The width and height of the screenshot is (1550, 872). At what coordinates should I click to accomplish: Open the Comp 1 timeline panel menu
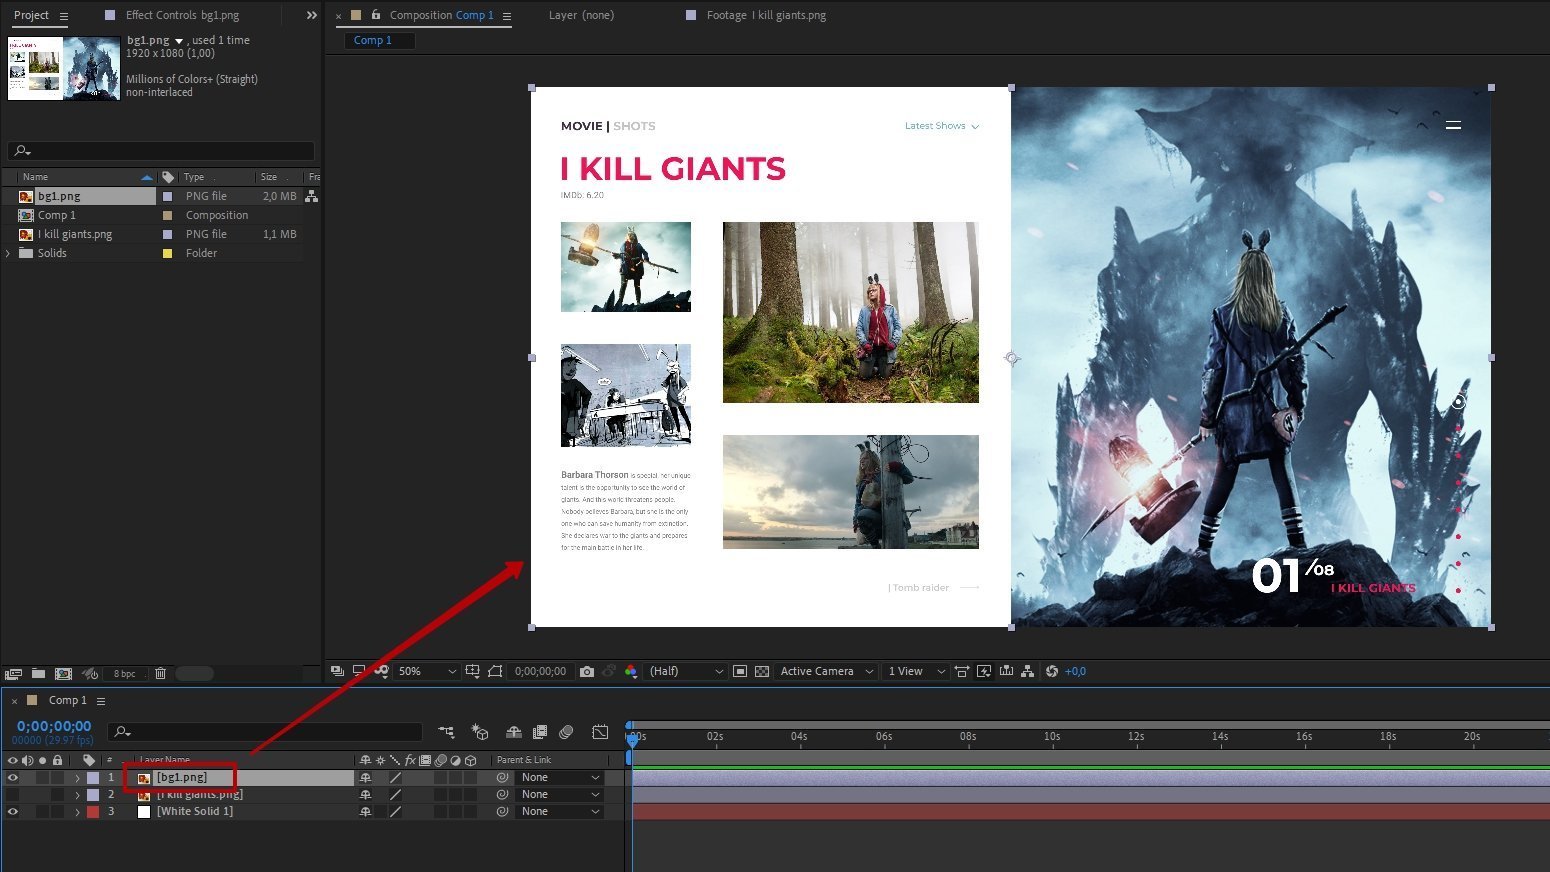coord(101,701)
